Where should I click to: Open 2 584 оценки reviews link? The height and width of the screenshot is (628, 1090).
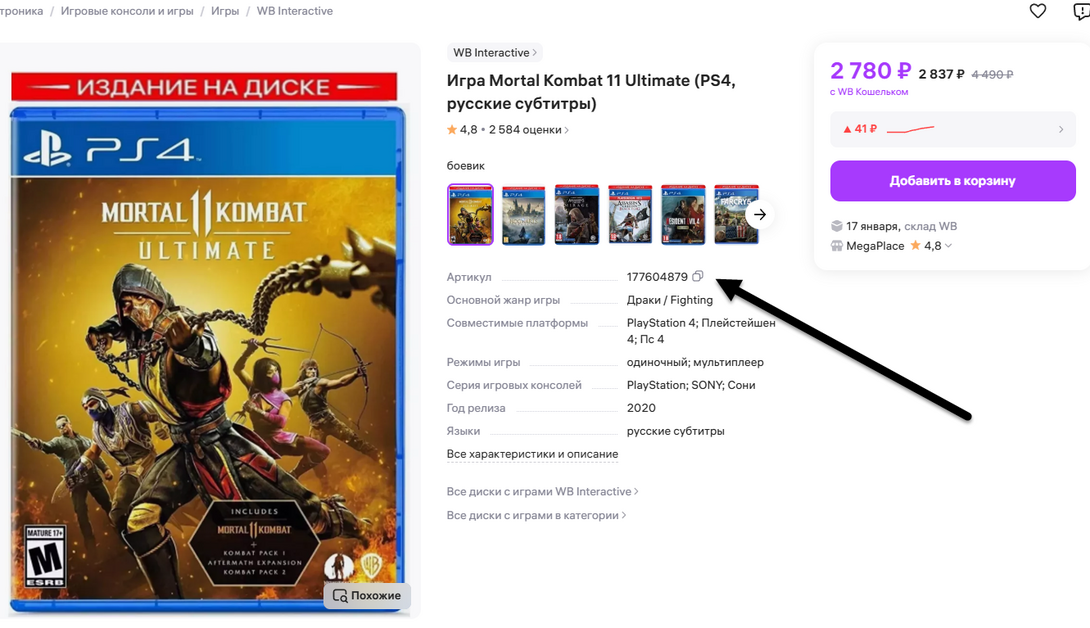(528, 129)
